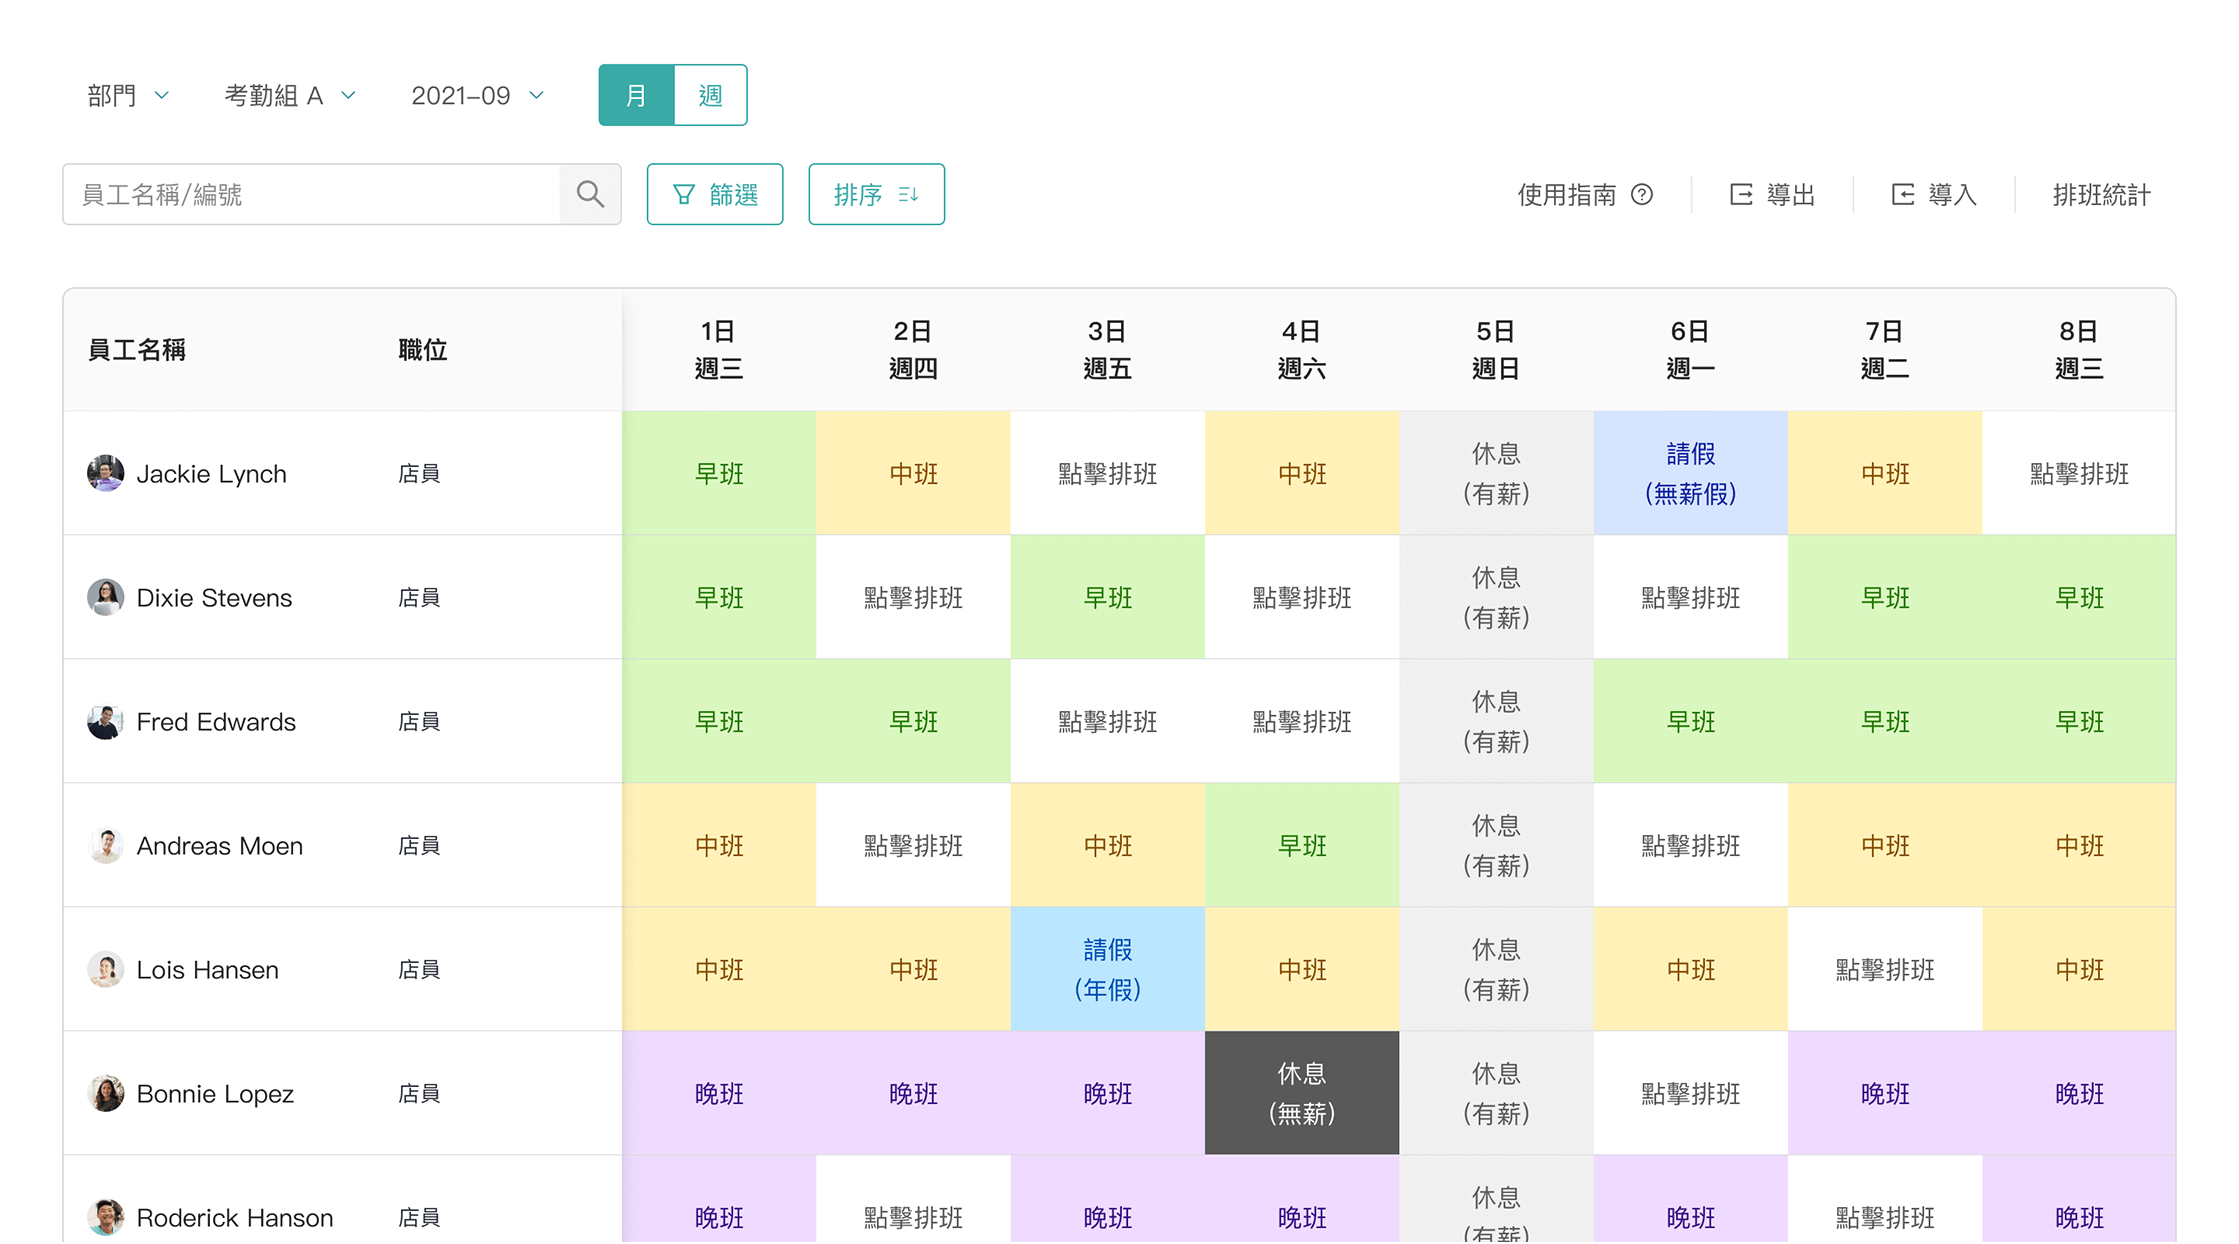Click the help icon beside 使用指南
The width and height of the screenshot is (2239, 1244).
coord(1642,195)
